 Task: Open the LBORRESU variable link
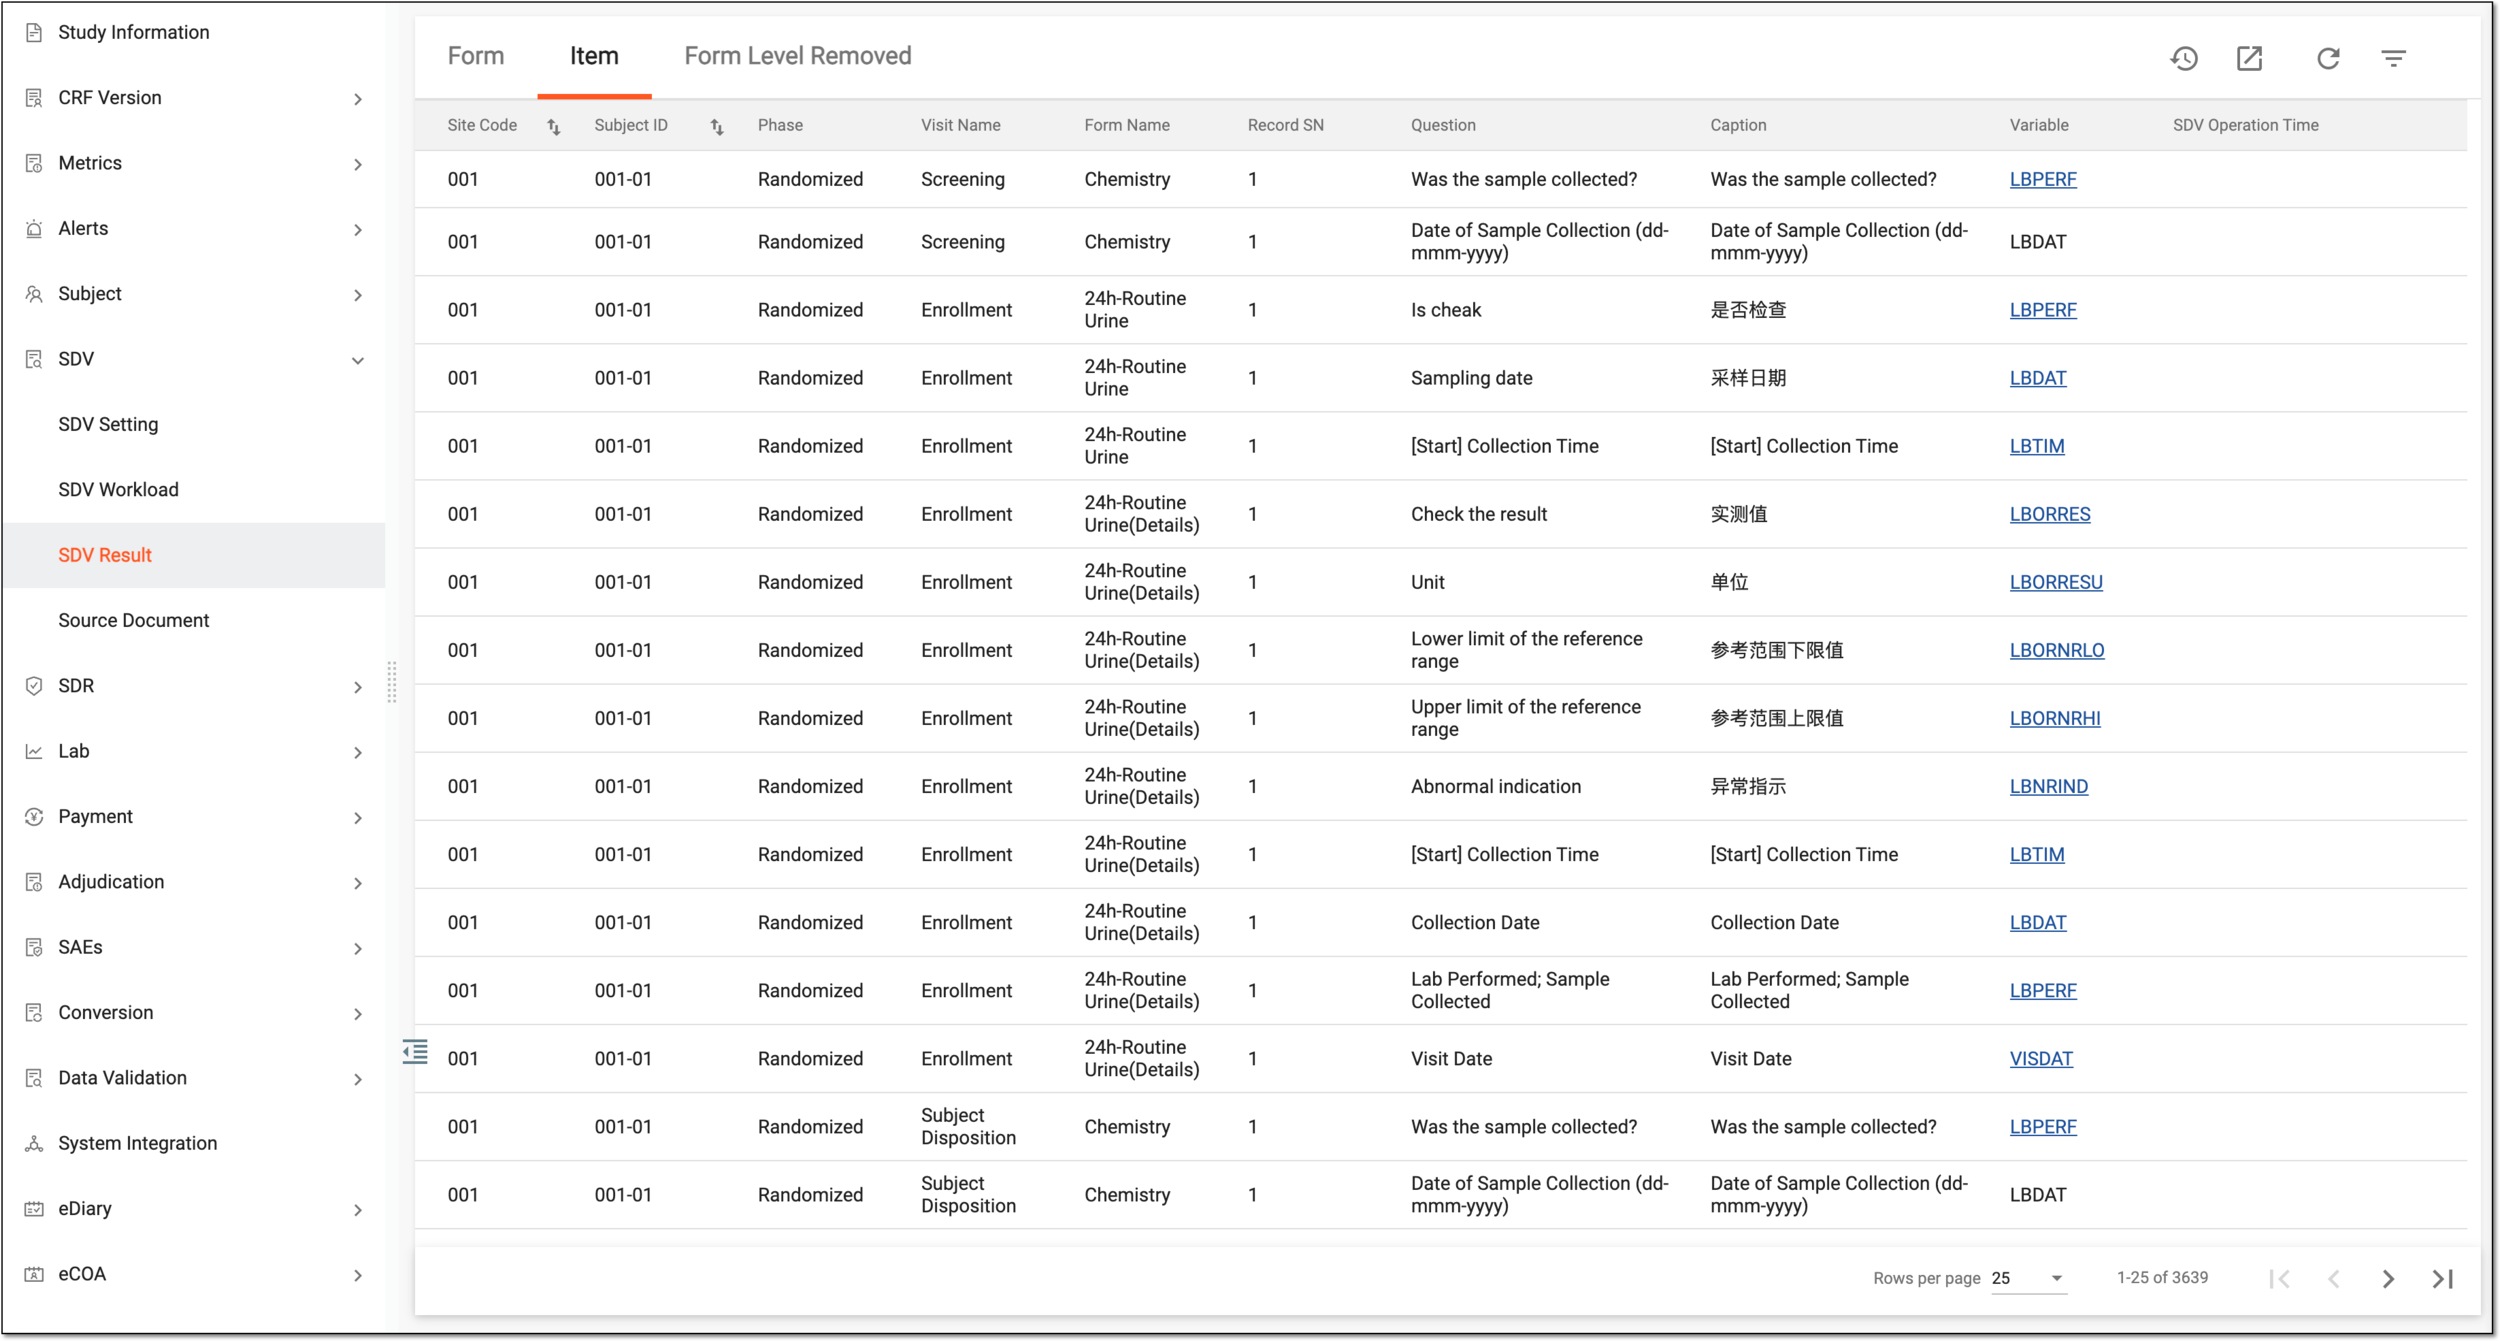click(x=2056, y=582)
